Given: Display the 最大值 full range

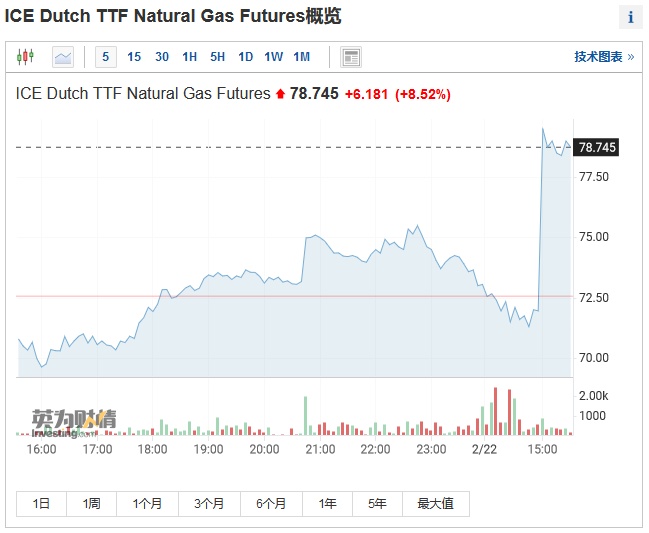Looking at the screenshot, I should (x=435, y=504).
